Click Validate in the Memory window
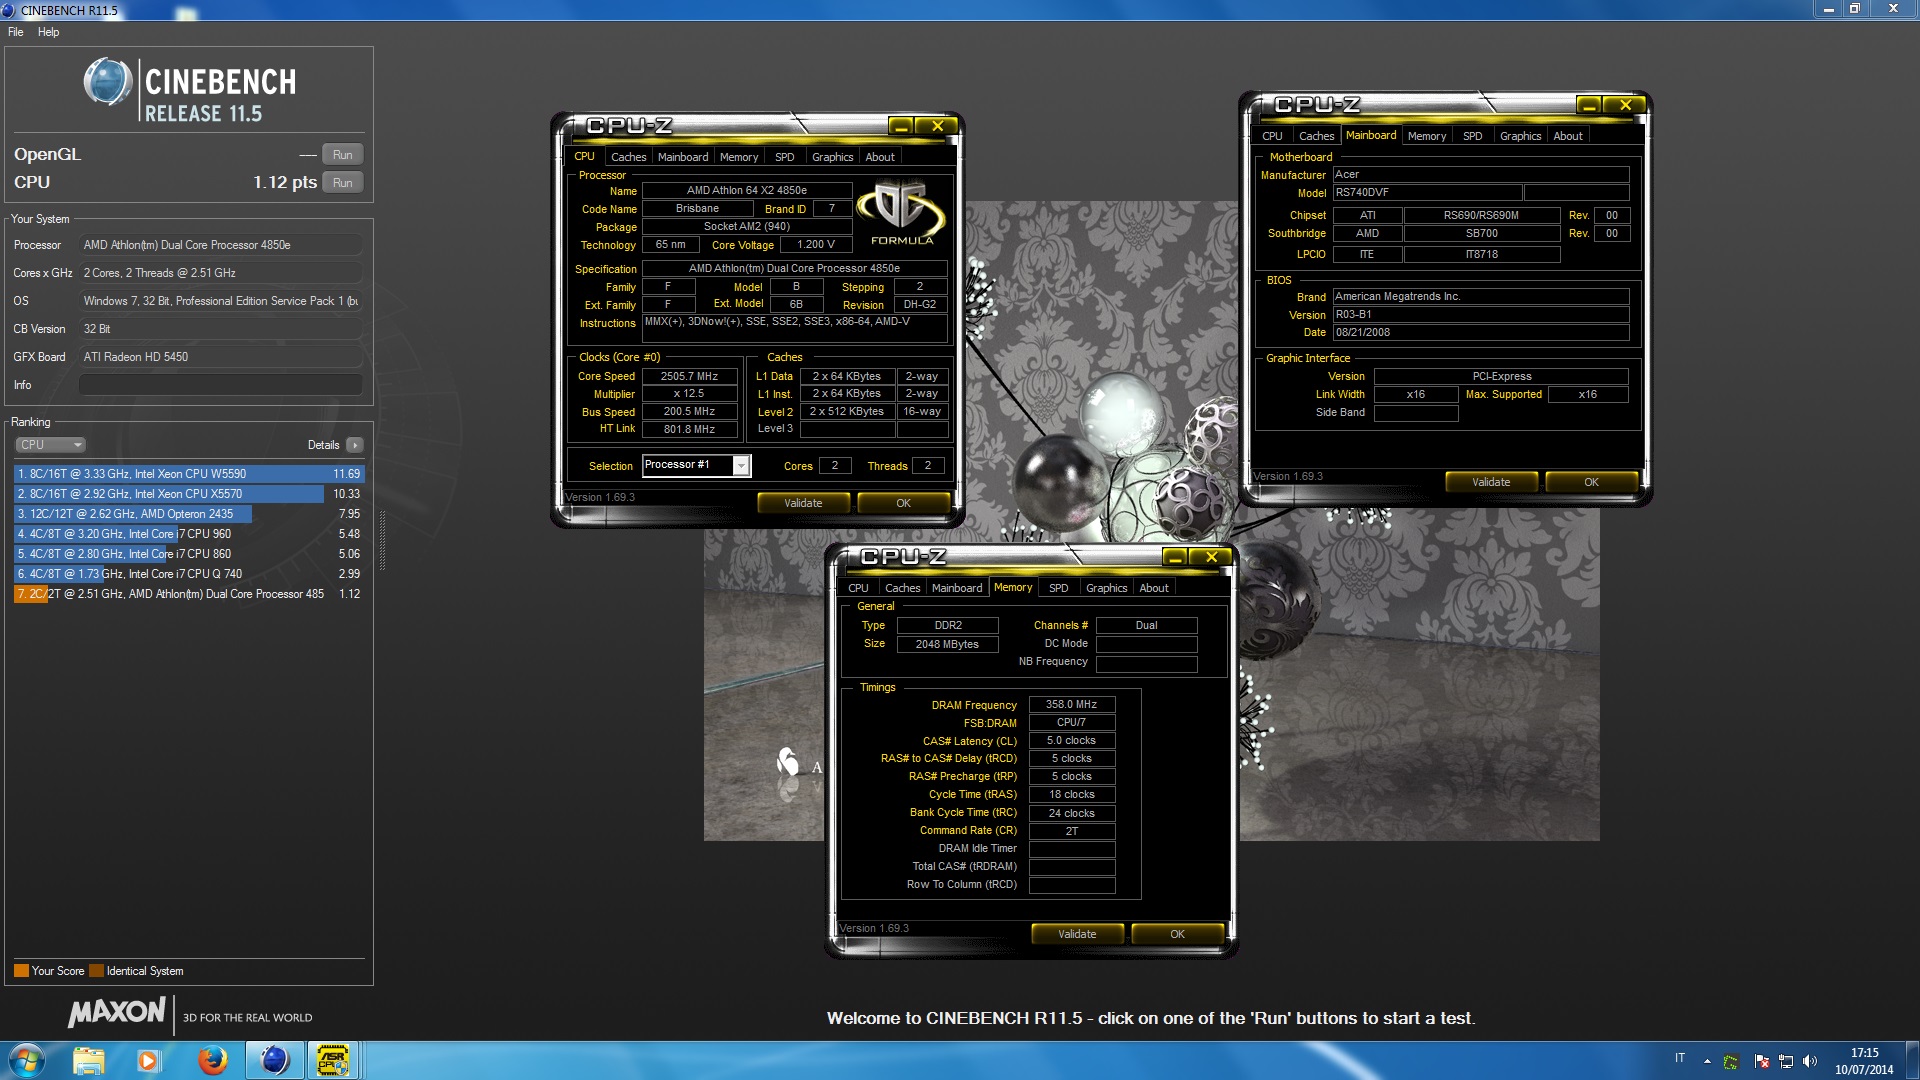 pyautogui.click(x=1077, y=934)
